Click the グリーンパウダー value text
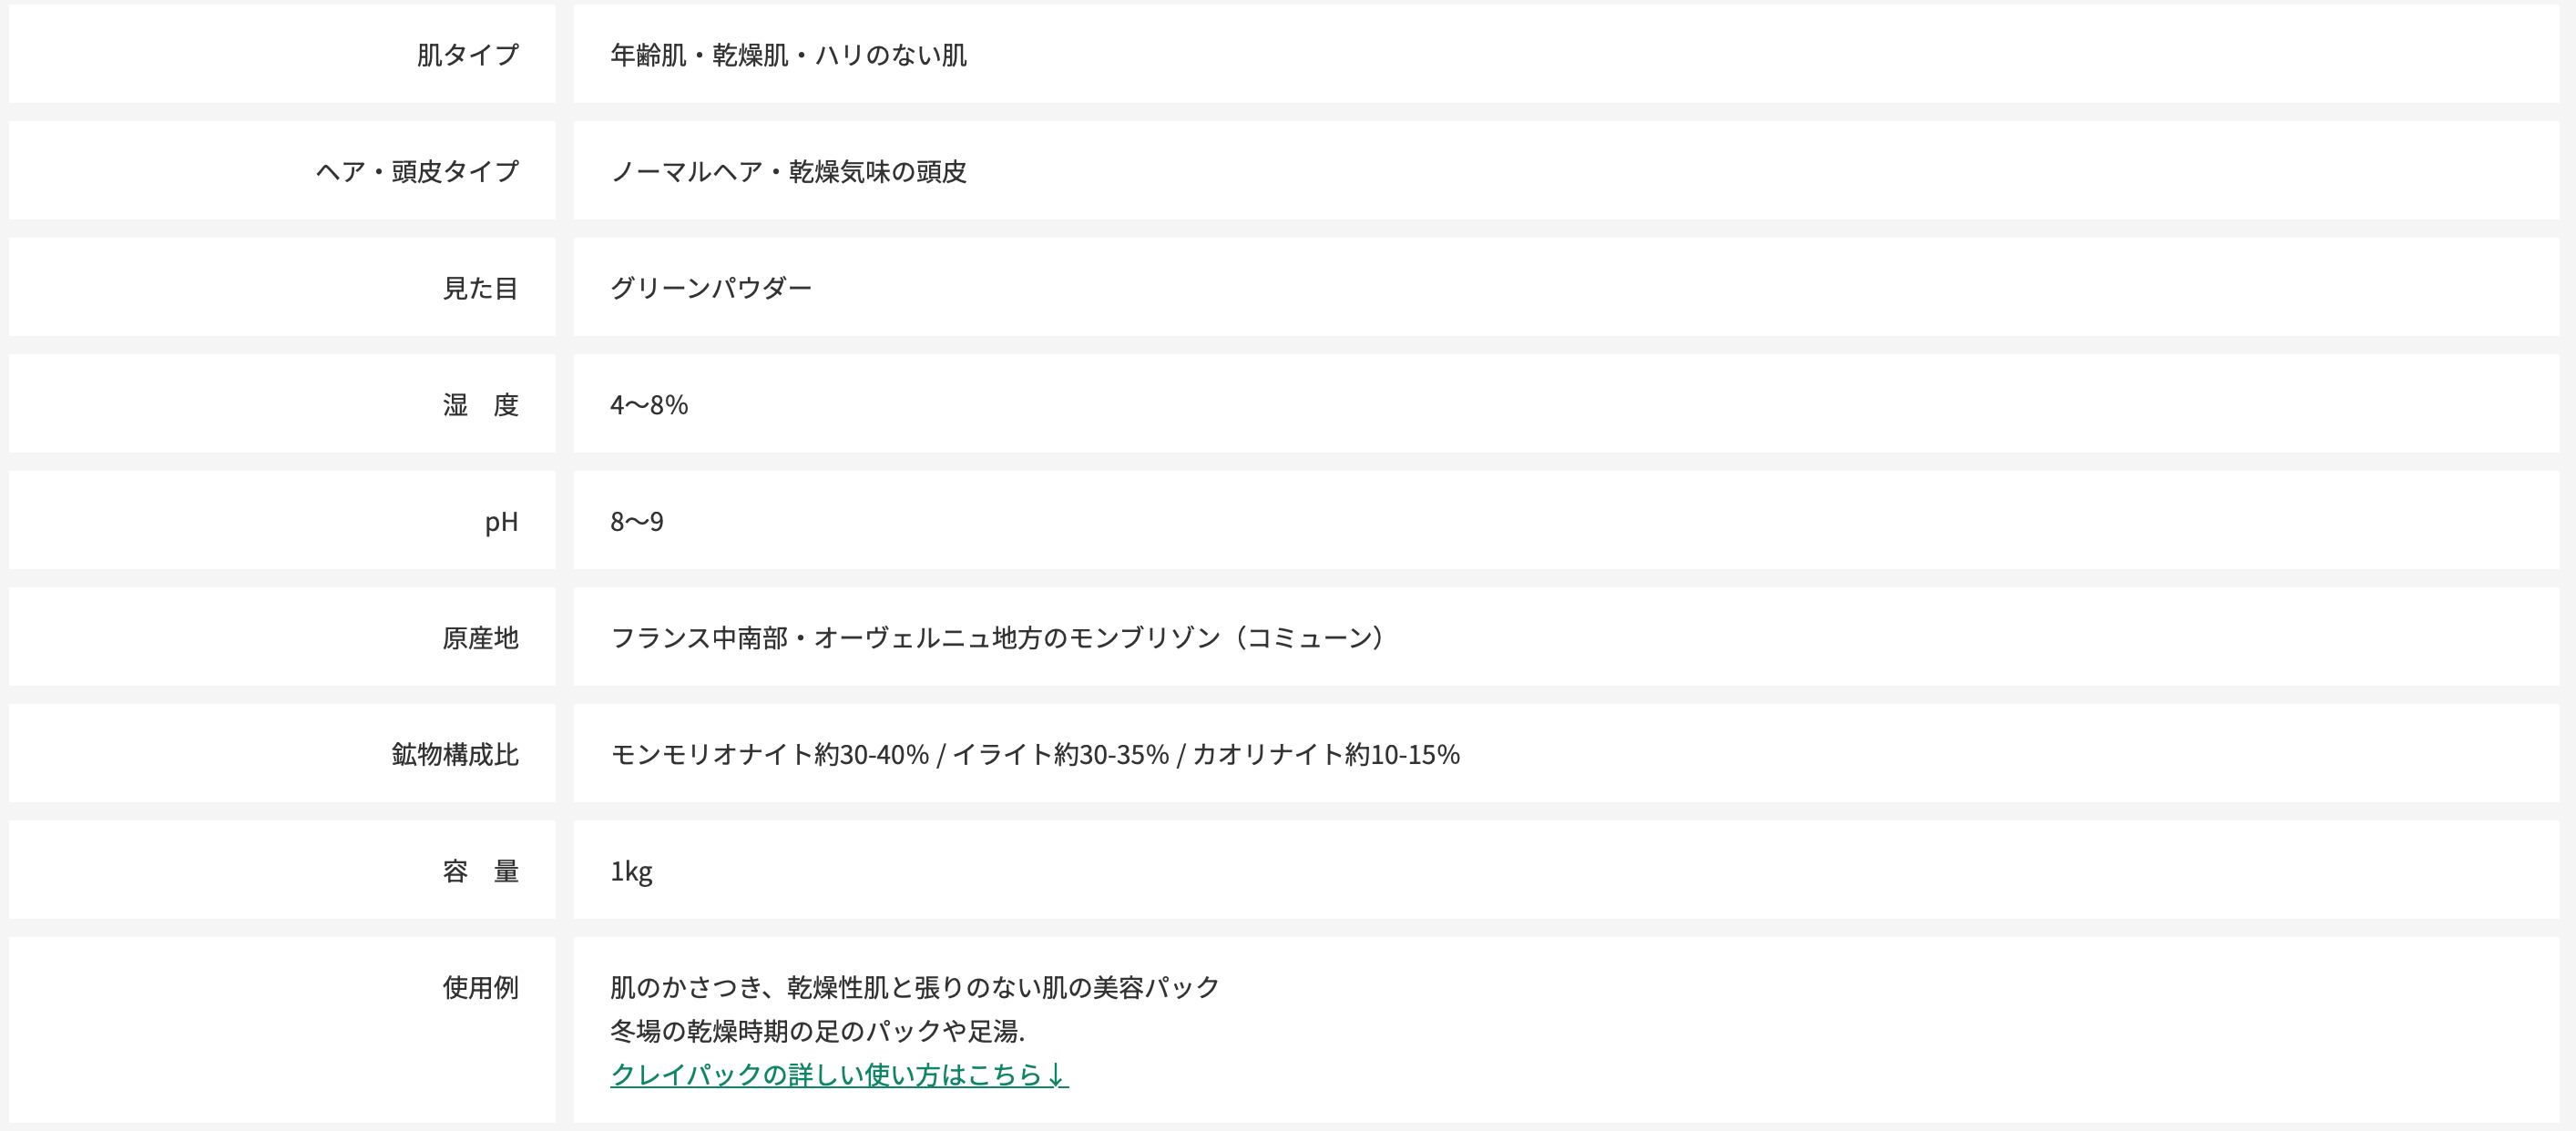The height and width of the screenshot is (1131, 2576). [x=711, y=288]
